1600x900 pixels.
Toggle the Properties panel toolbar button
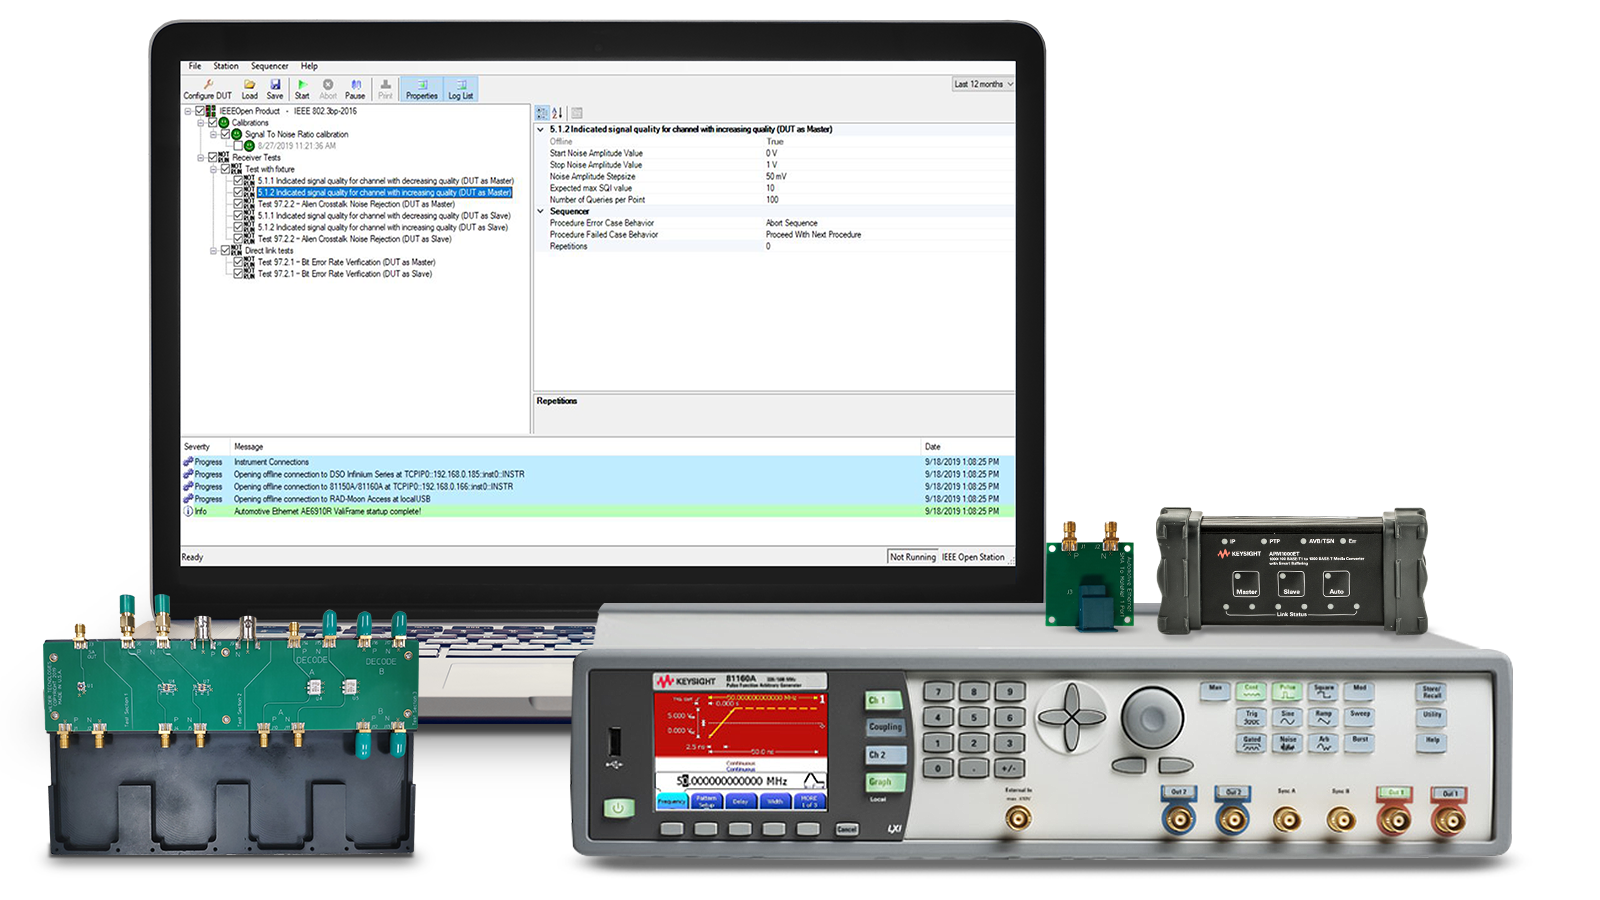(422, 89)
